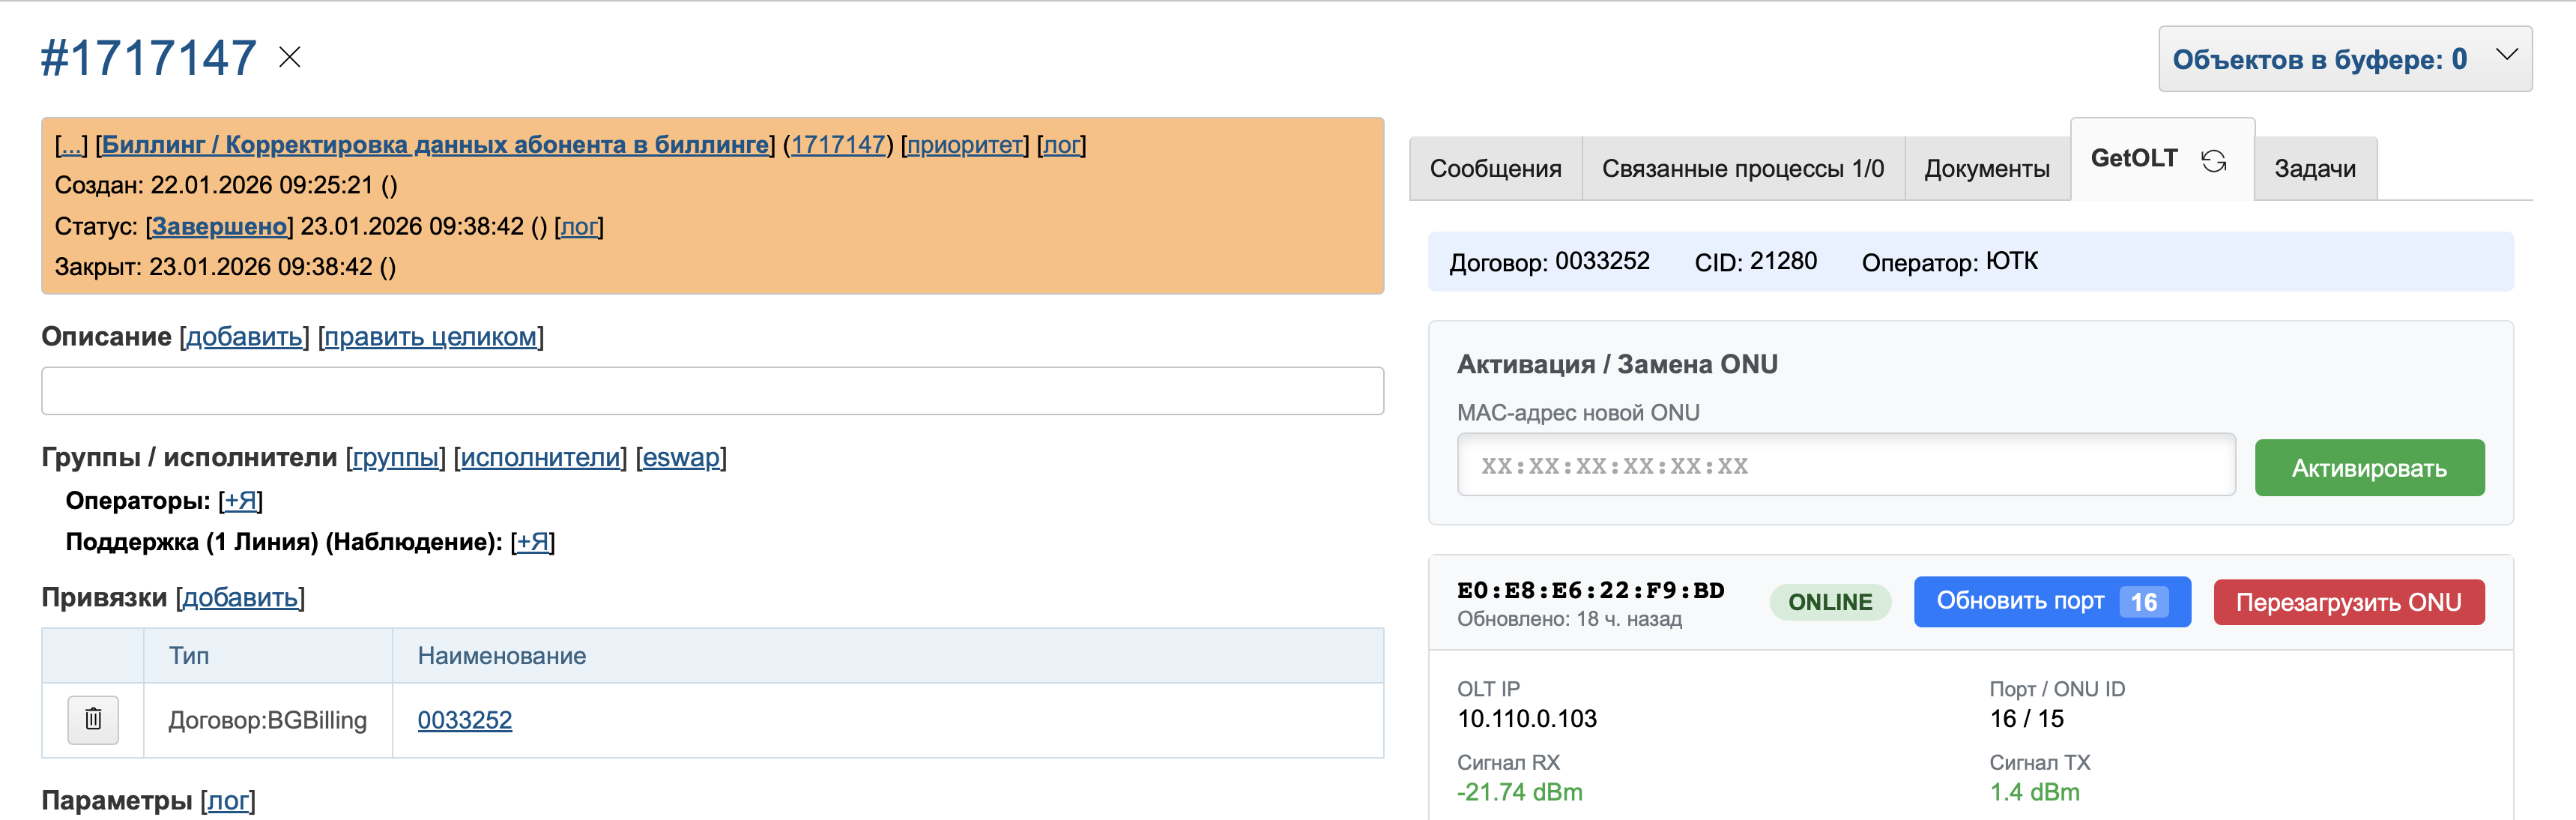
Task: Open the Документы tab
Action: pos(1986,168)
